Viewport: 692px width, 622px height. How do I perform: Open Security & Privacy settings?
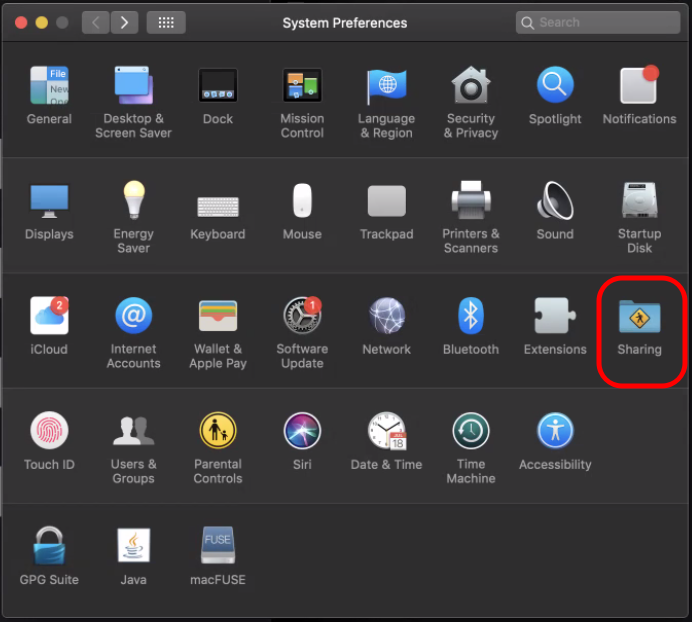tap(471, 87)
